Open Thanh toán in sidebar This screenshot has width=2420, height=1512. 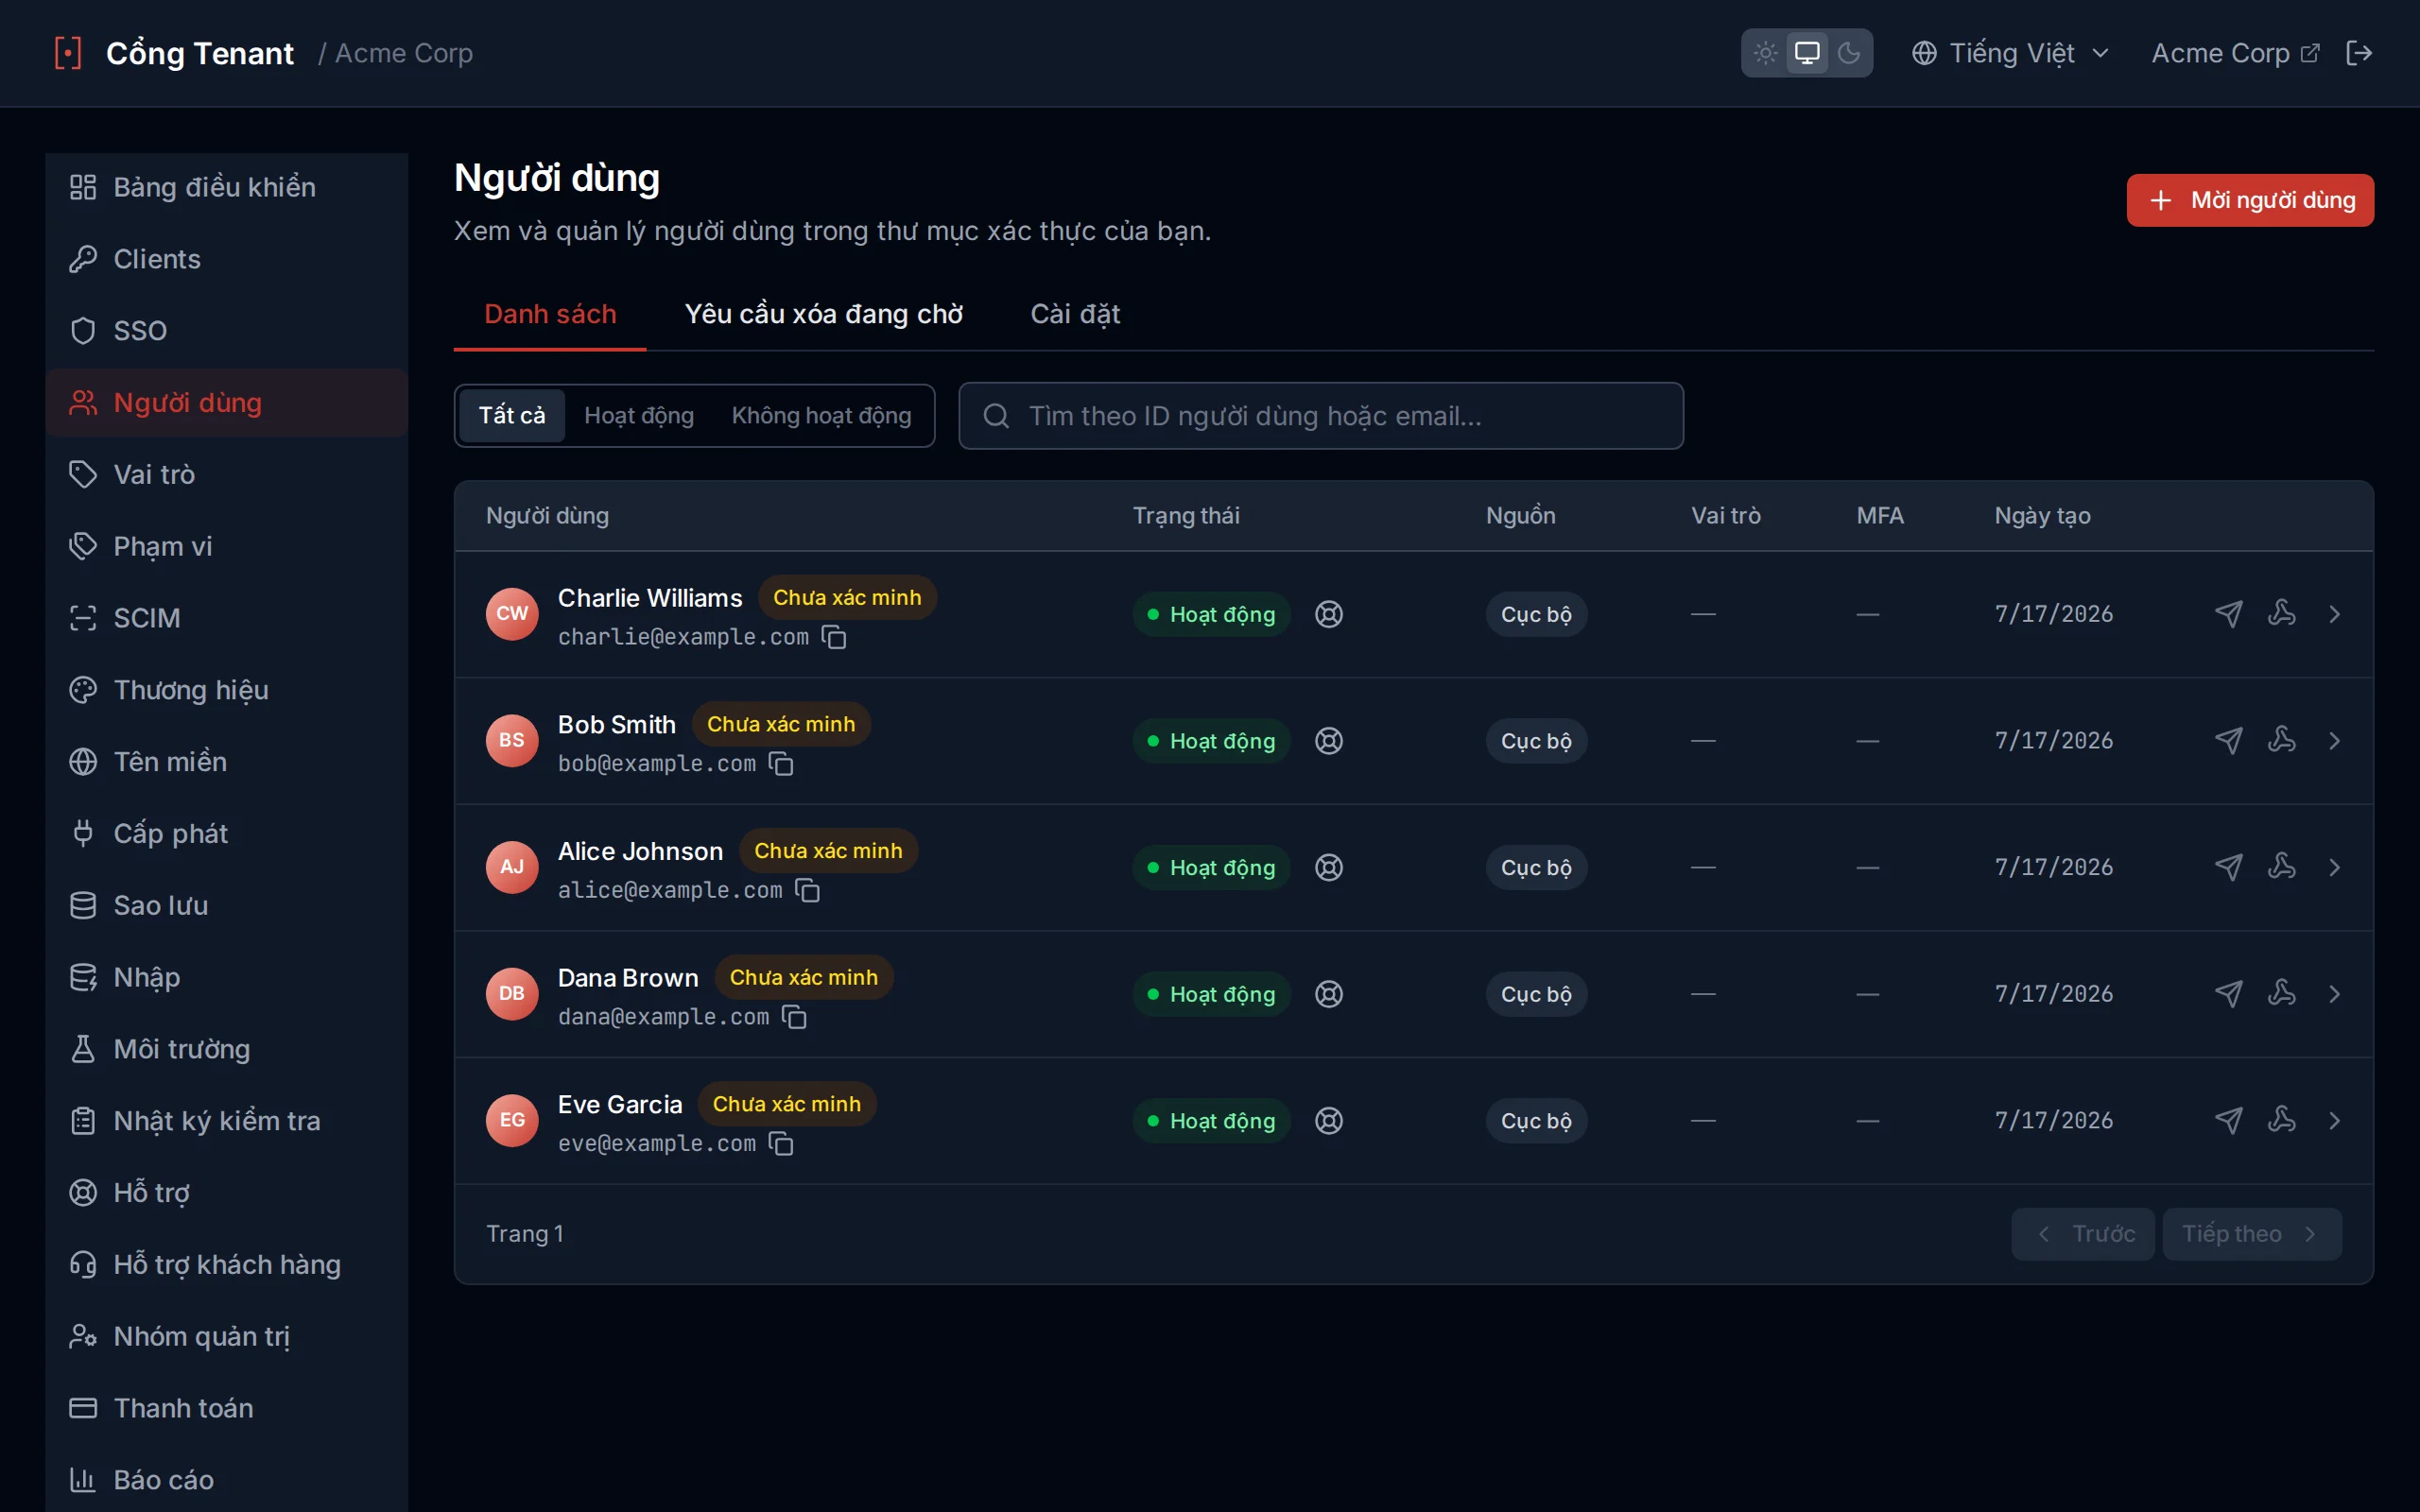click(x=227, y=1408)
